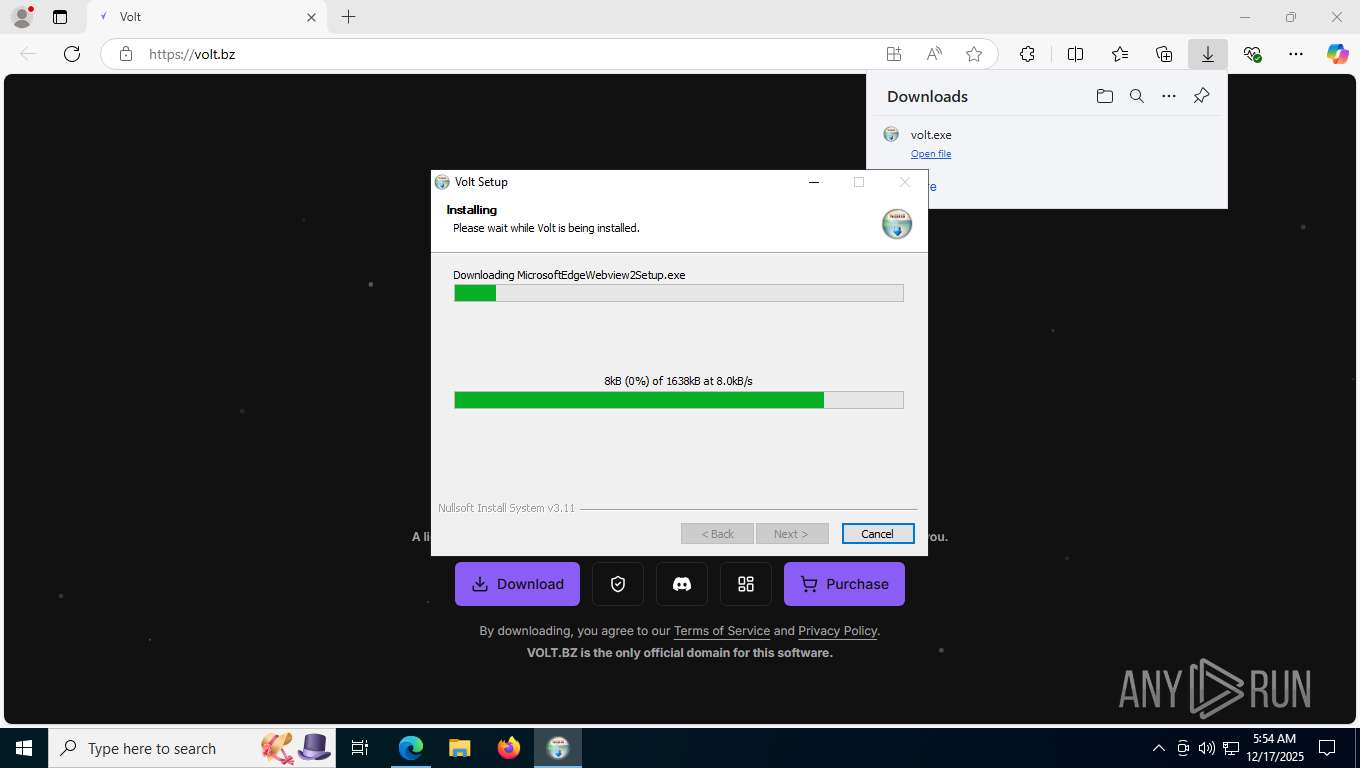Click the shield icon button on page
Screen dimensions: 1360x768
click(x=618, y=584)
